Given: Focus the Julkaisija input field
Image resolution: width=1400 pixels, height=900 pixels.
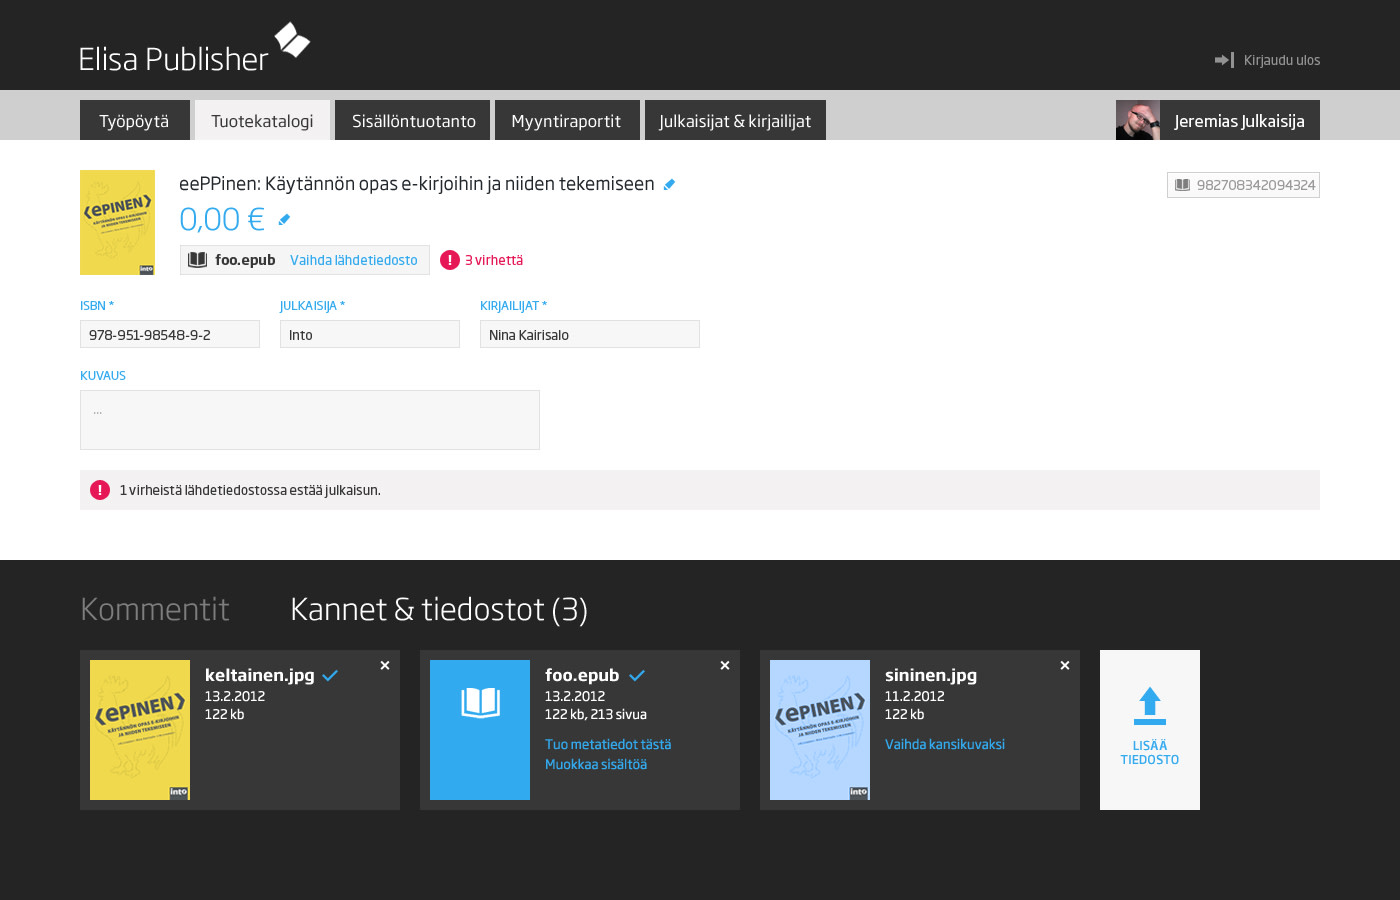Looking at the screenshot, I should 370,334.
